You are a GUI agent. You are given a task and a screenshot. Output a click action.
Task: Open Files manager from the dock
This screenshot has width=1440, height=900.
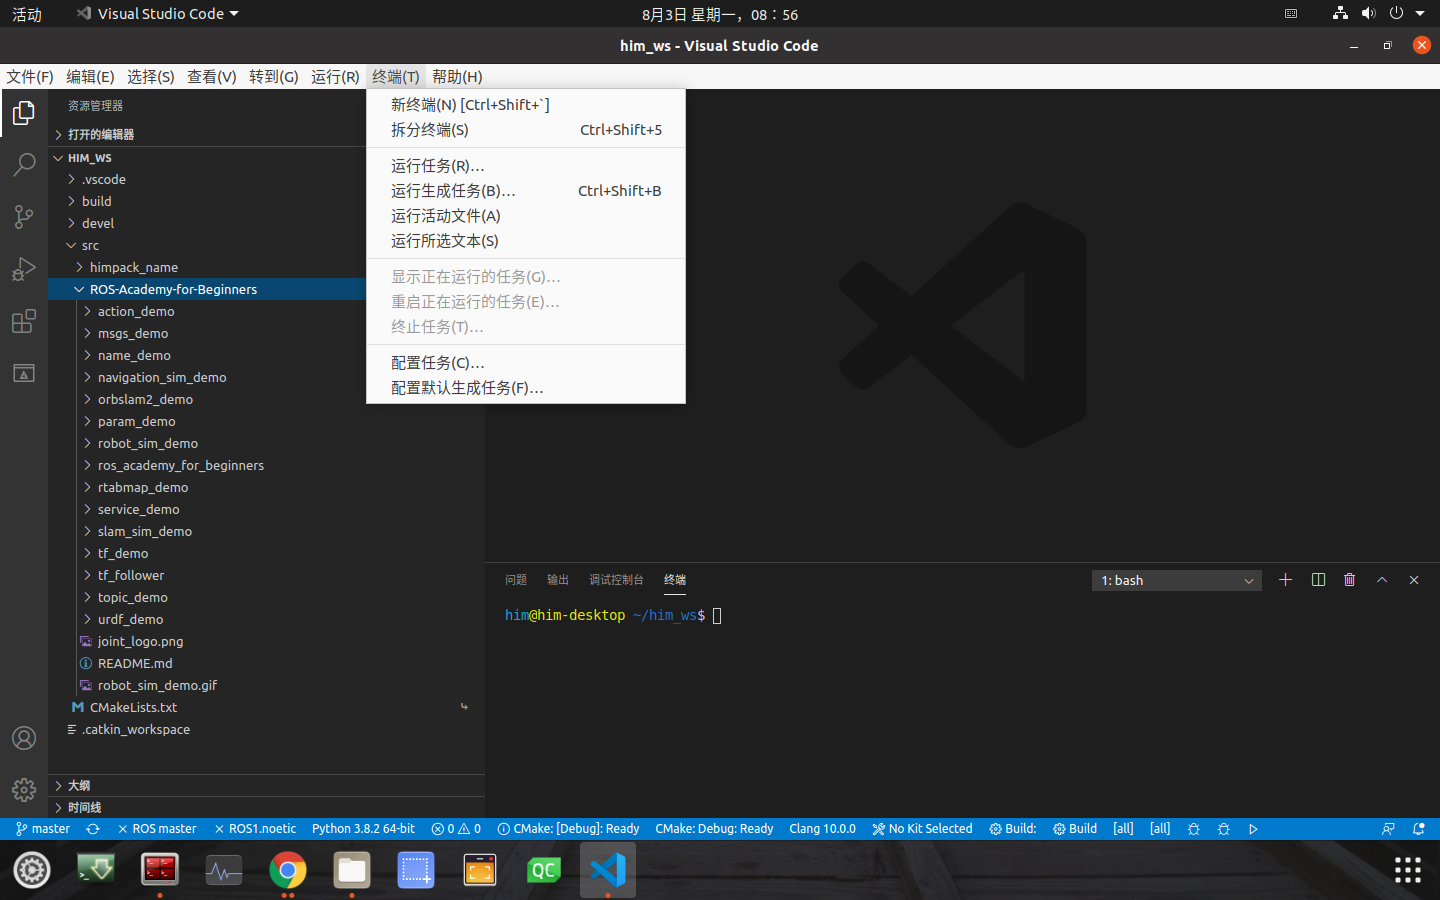pyautogui.click(x=352, y=871)
